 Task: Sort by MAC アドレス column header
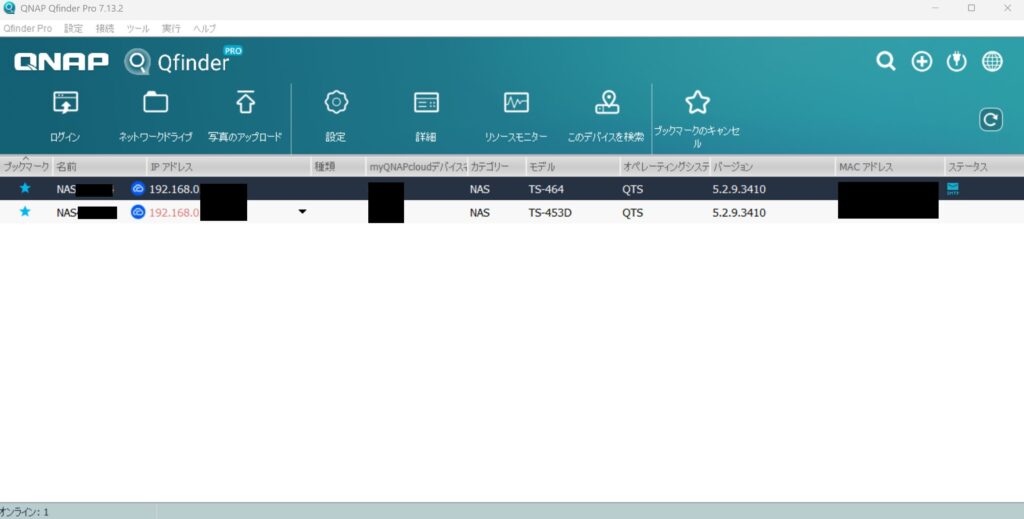(890, 166)
